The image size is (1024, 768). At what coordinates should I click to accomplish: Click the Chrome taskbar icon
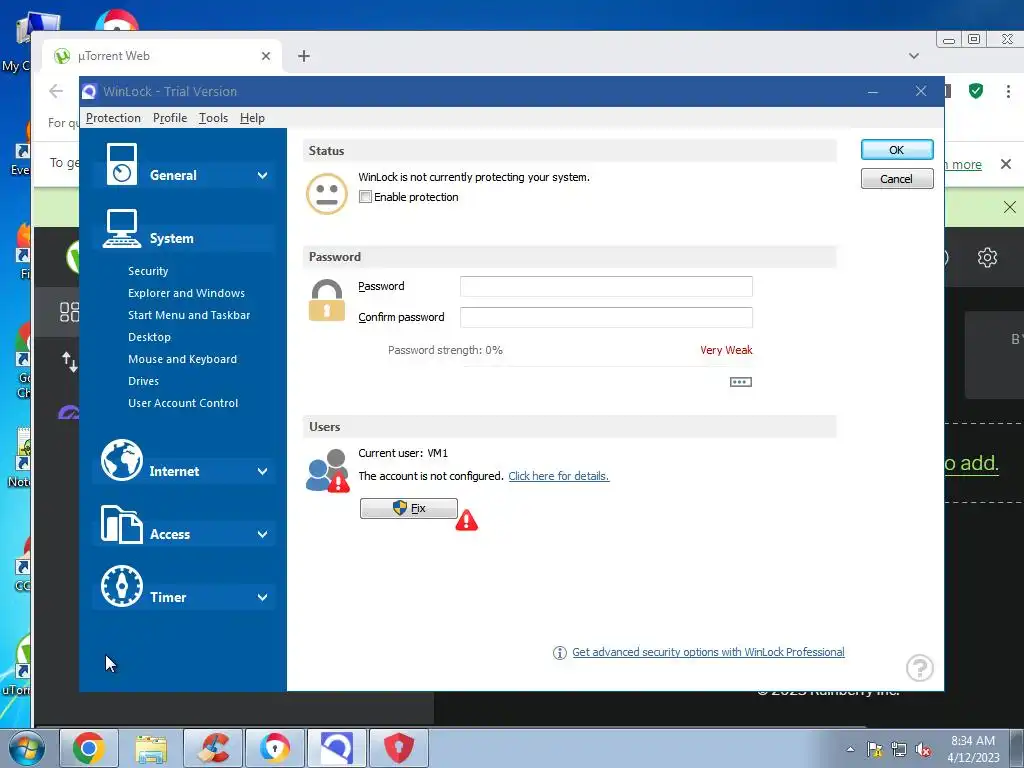(89, 748)
